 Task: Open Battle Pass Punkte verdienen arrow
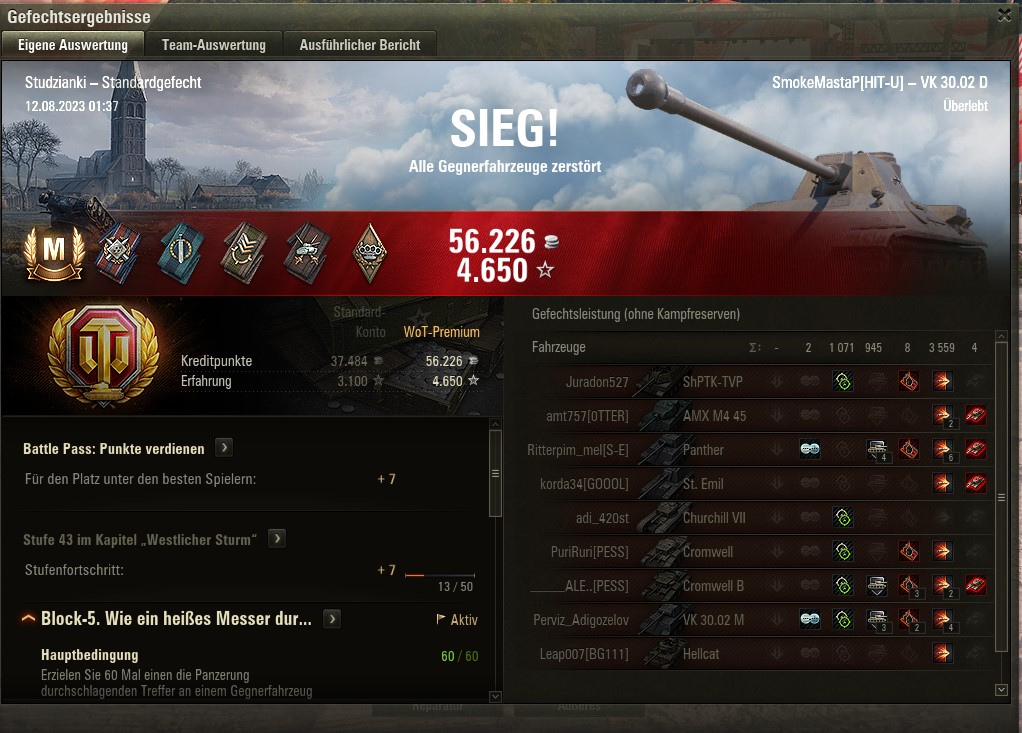pyautogui.click(x=224, y=448)
